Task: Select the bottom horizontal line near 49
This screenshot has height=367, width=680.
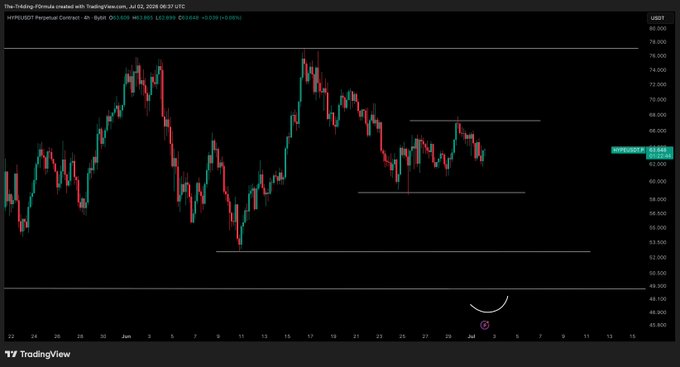Action: click(x=324, y=288)
